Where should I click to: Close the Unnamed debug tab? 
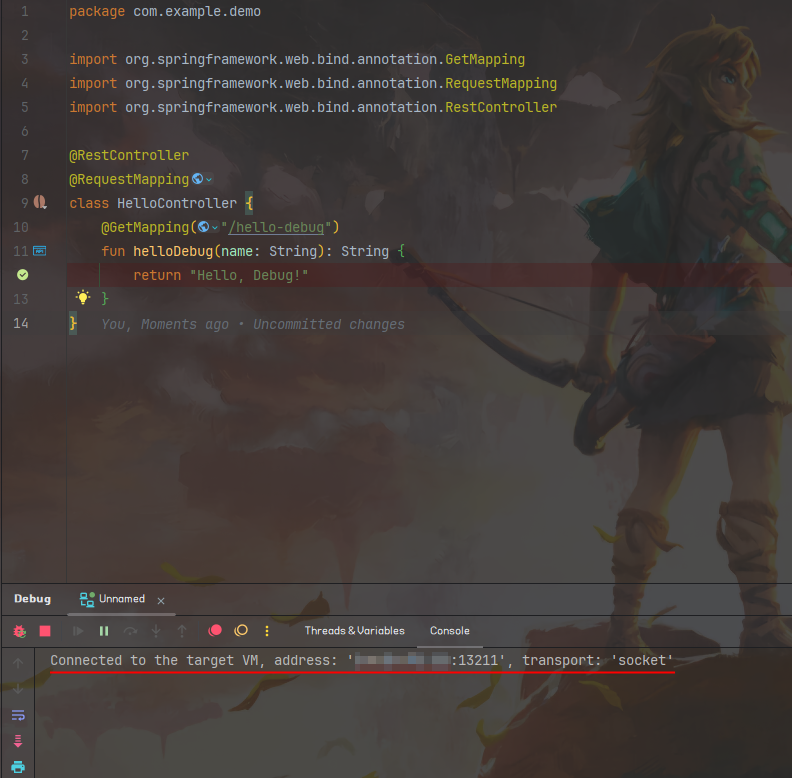click(x=161, y=601)
